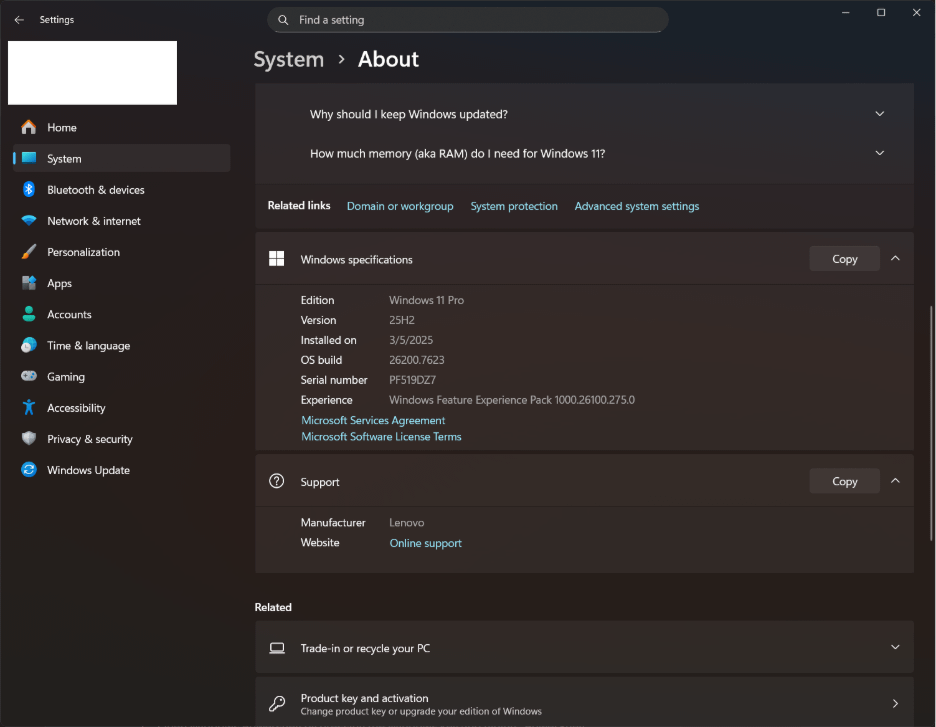Open Lenovo Online support link
The width and height of the screenshot is (936, 727).
pyautogui.click(x=426, y=543)
